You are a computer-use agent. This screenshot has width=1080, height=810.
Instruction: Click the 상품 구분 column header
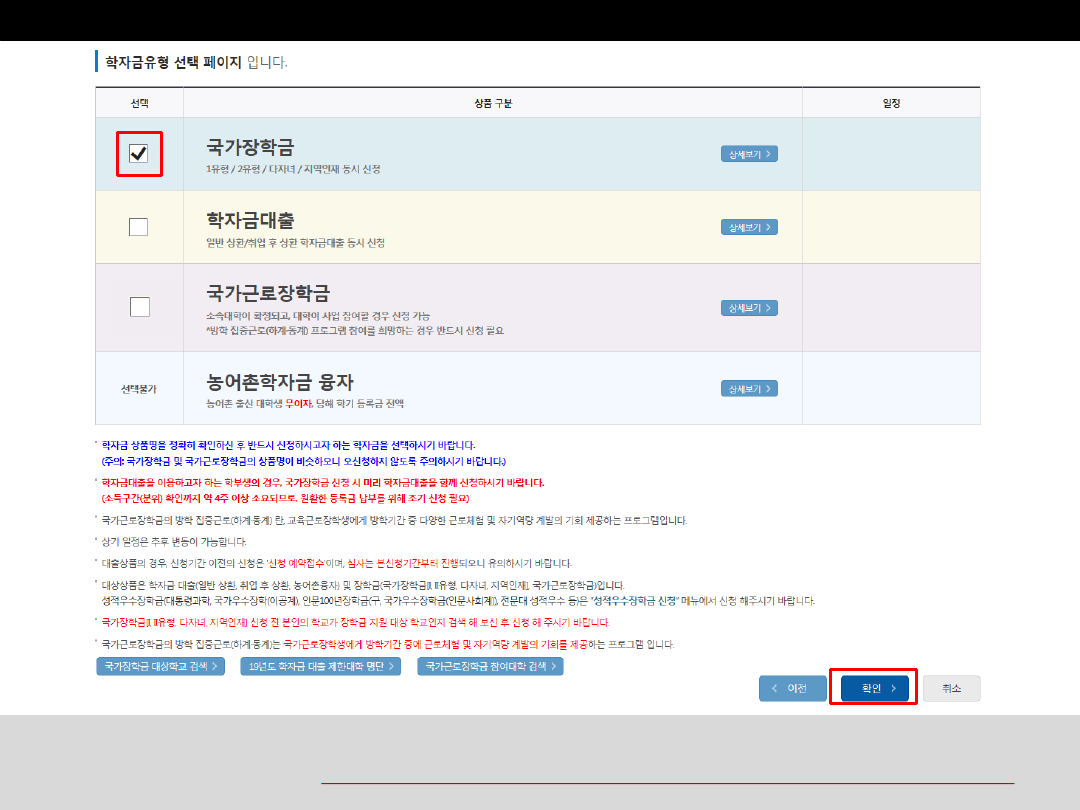[492, 103]
